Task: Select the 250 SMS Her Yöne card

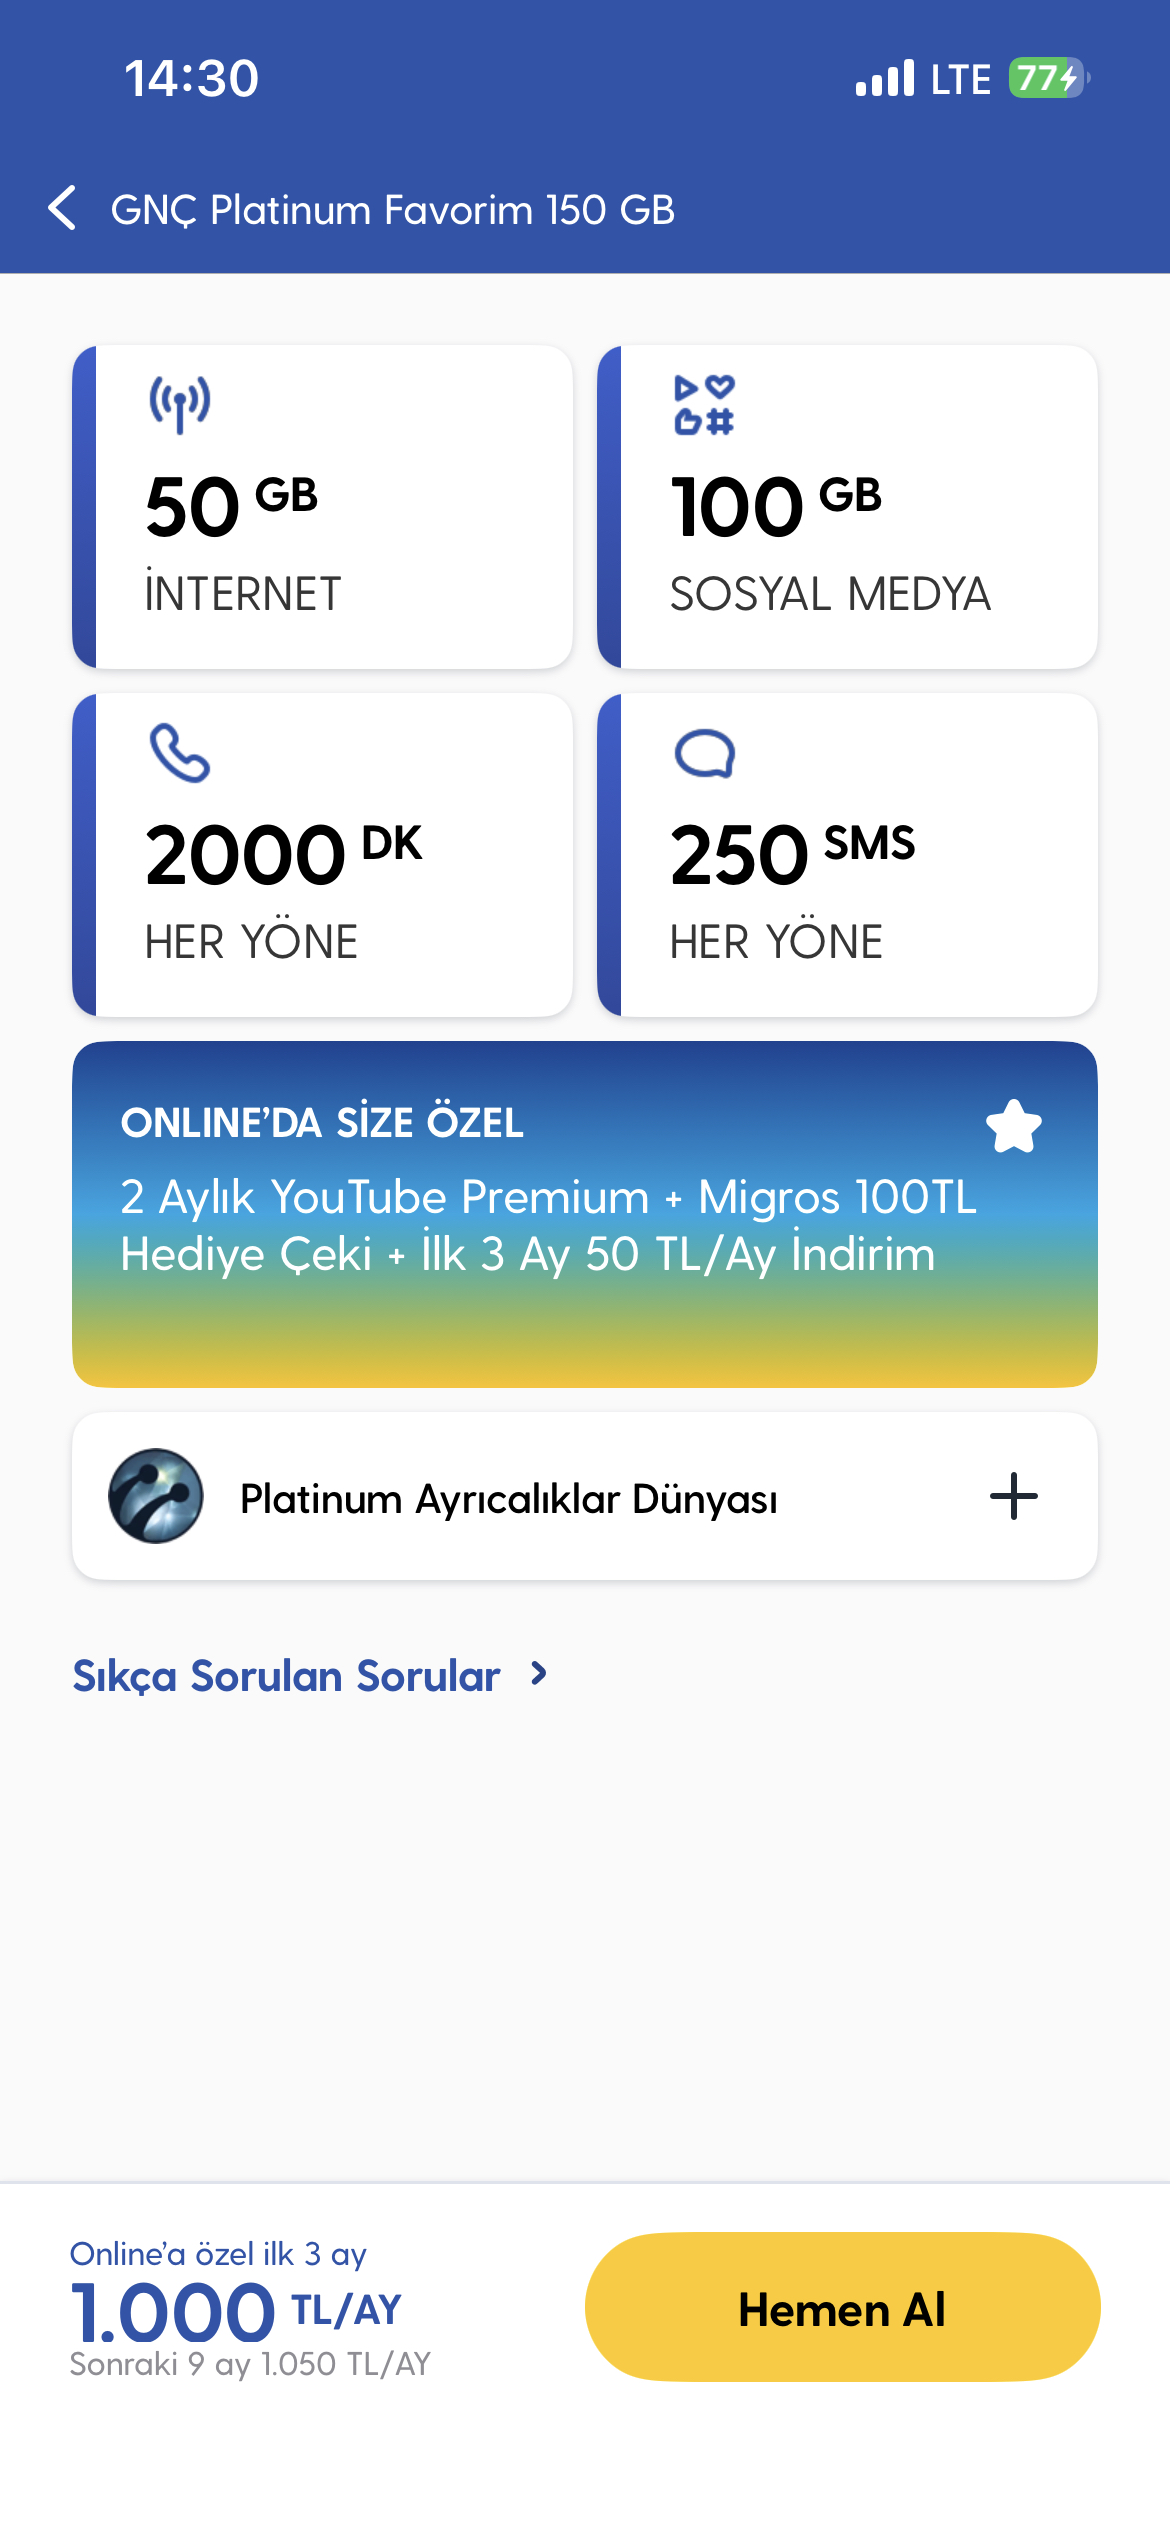Action: click(847, 855)
